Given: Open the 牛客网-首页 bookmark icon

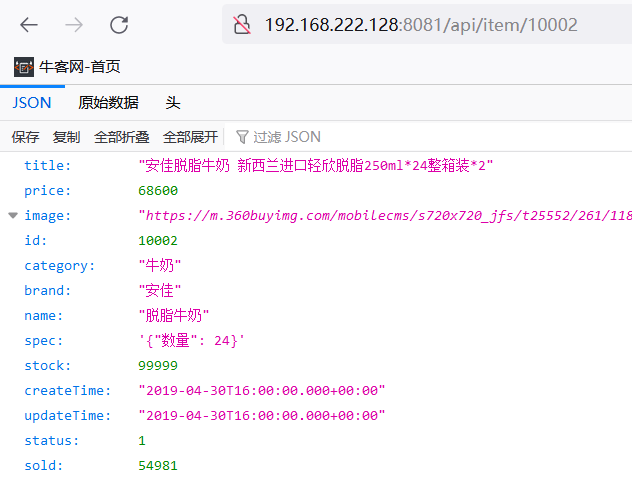Looking at the screenshot, I should [x=24, y=67].
